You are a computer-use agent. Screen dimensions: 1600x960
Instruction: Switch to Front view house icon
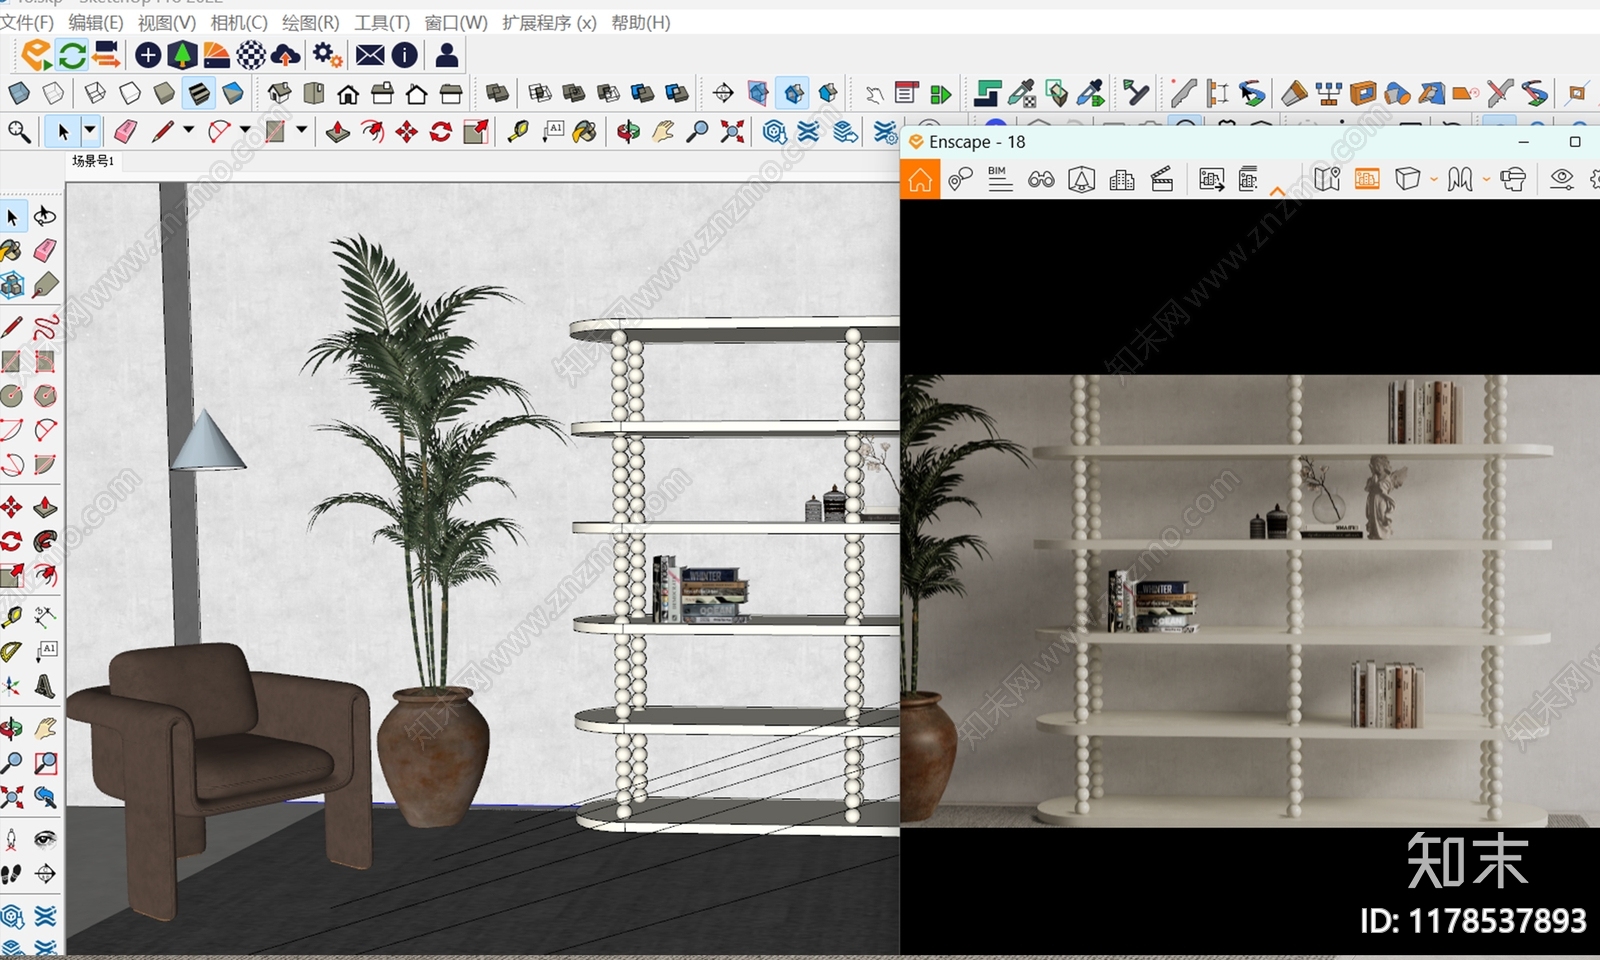tap(347, 95)
